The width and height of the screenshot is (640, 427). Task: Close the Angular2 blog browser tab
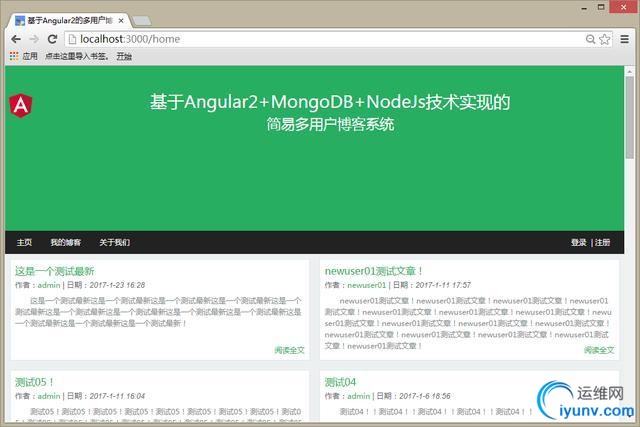[121, 20]
